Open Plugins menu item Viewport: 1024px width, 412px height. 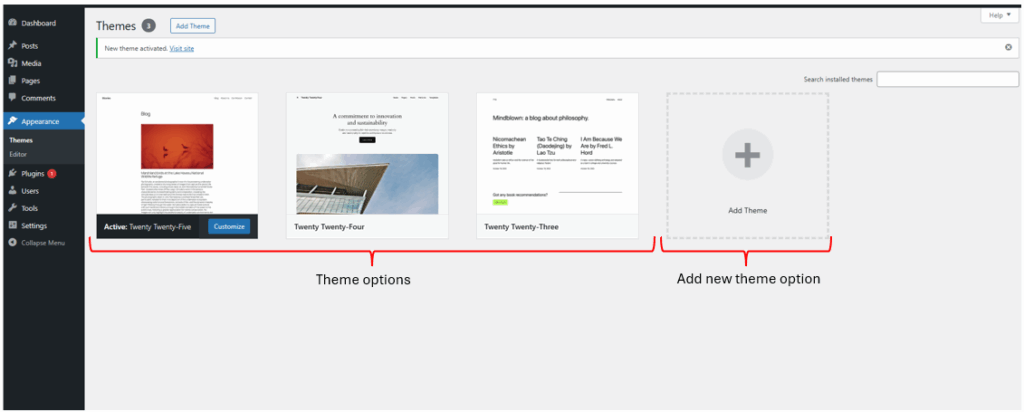click(x=43, y=174)
